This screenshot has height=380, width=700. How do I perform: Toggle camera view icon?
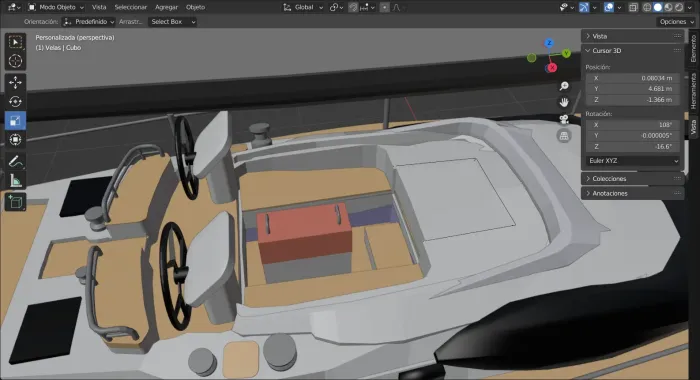pos(564,119)
